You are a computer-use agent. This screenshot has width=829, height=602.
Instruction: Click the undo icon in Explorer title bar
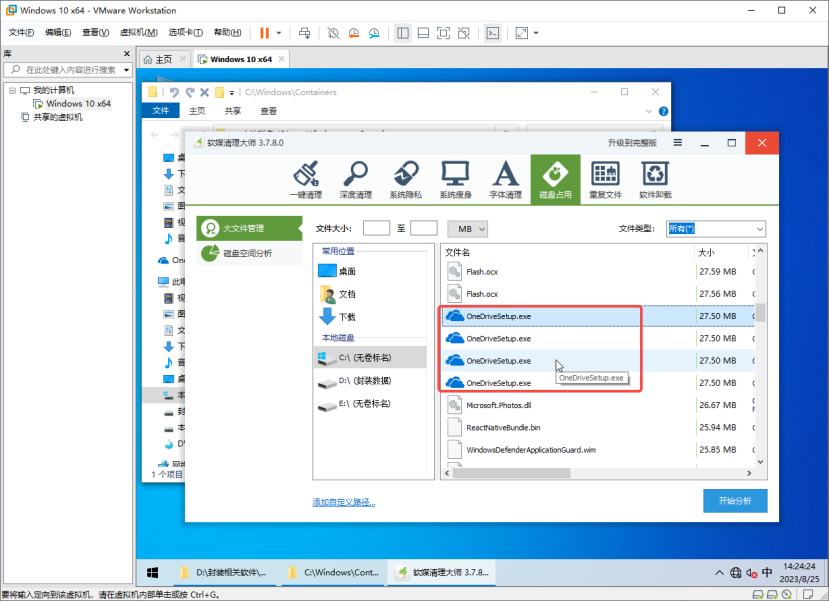[174, 92]
